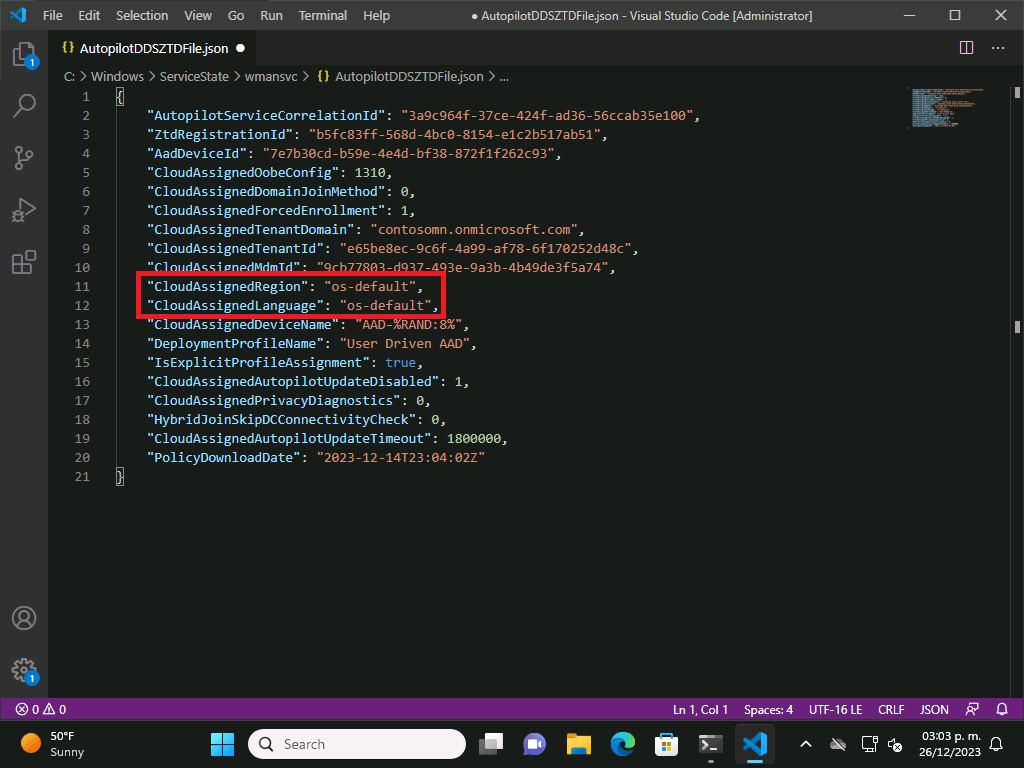Open the Explorer view in activity bar
This screenshot has width=1024, height=768.
point(24,54)
